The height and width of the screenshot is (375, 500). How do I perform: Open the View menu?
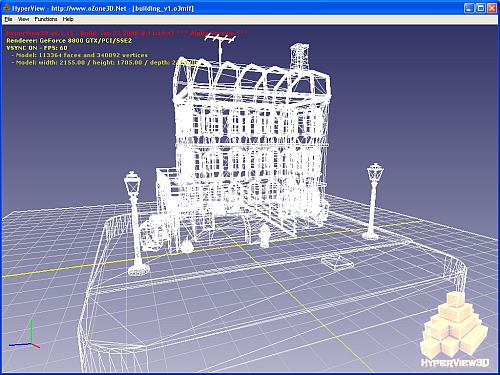pyautogui.click(x=23, y=19)
